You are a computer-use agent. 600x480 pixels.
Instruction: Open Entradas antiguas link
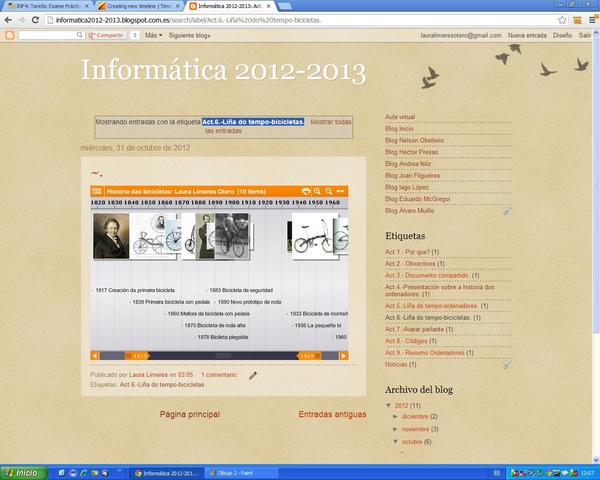coord(332,414)
